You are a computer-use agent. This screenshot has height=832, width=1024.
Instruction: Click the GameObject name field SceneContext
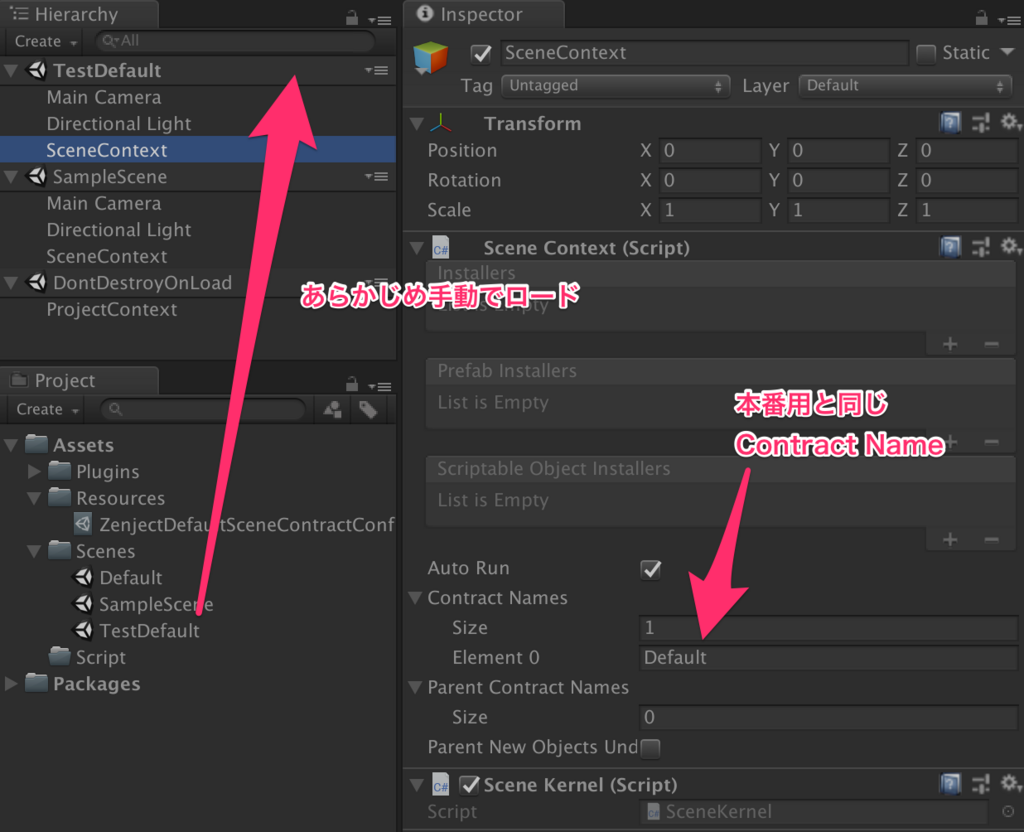click(x=704, y=53)
